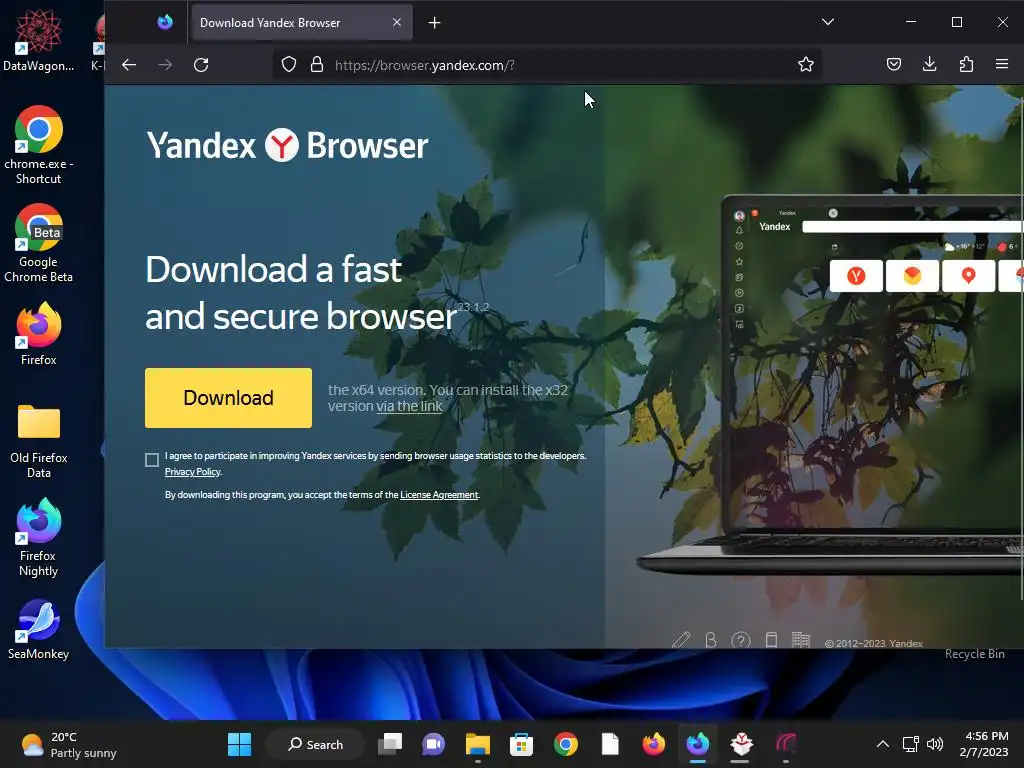The width and height of the screenshot is (1024, 768).
Task: Open chrome.exe Shortcut desktop icon
Action: 39,145
